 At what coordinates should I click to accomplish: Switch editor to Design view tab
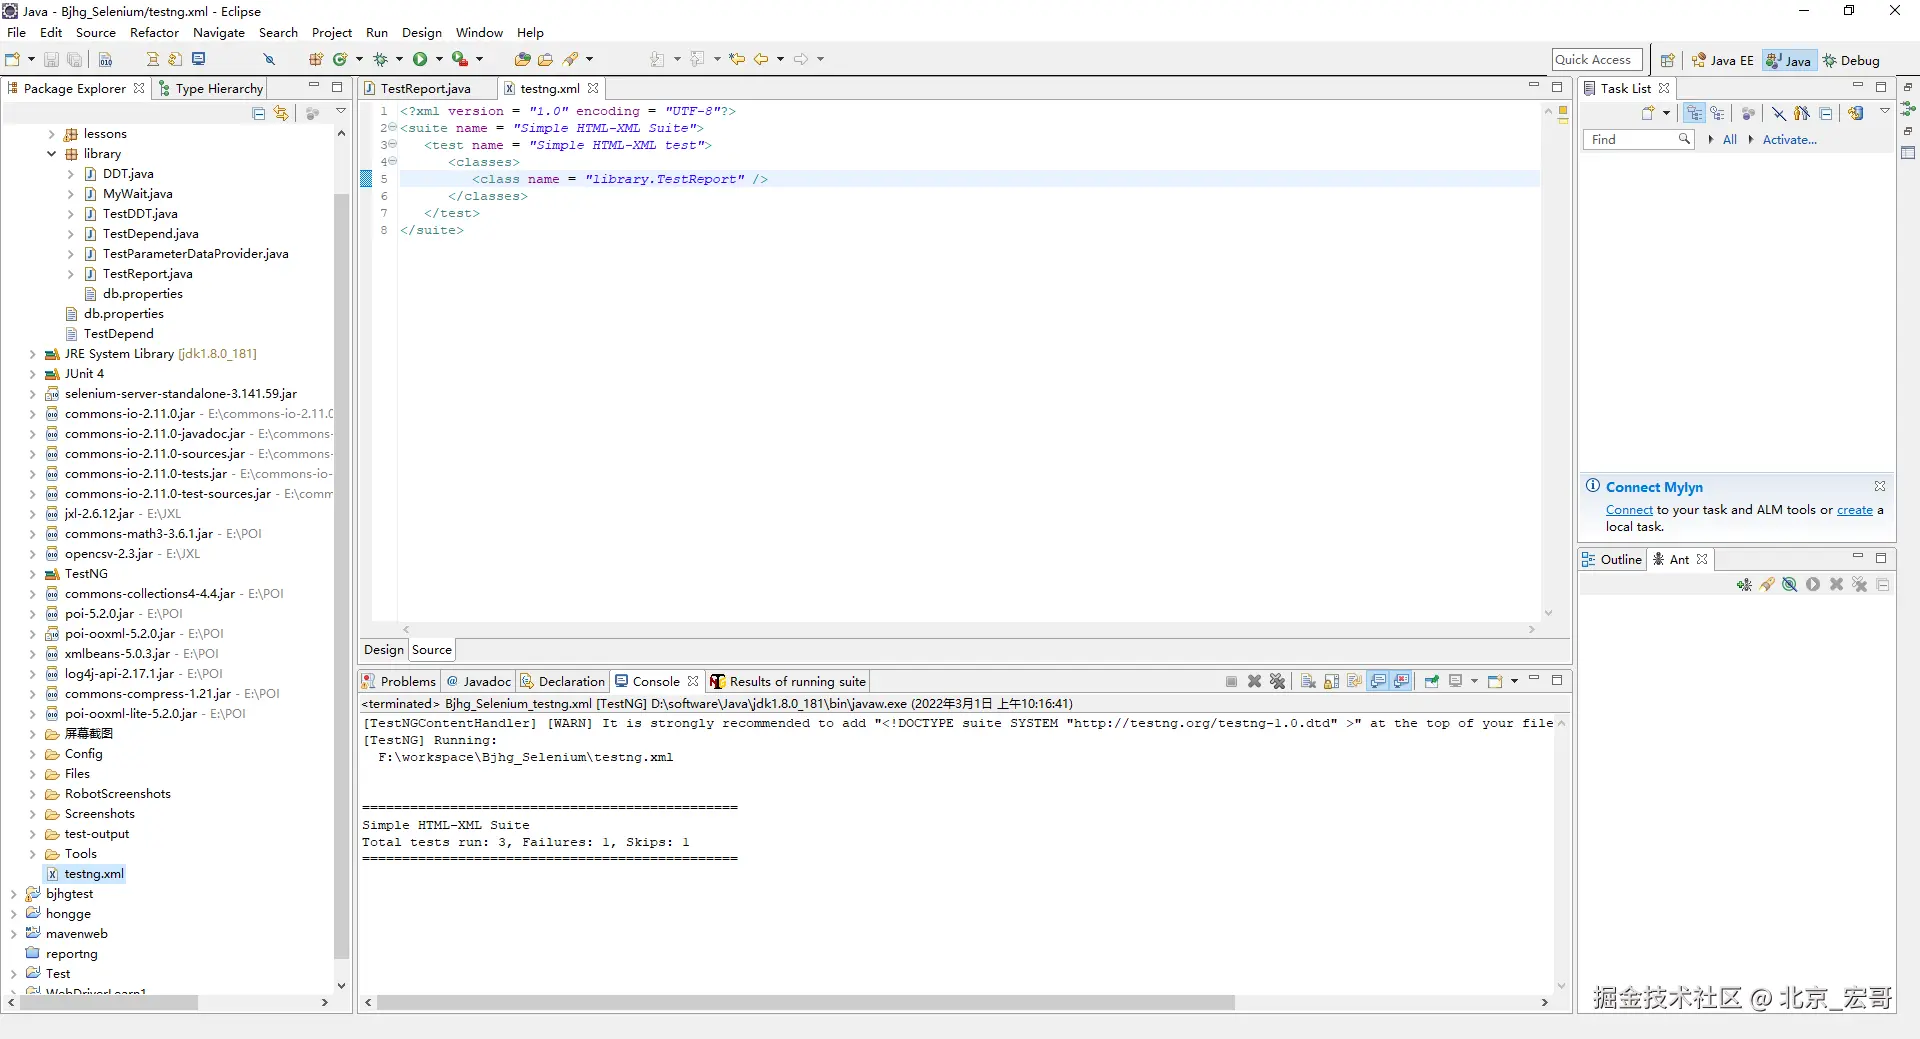[x=384, y=650]
